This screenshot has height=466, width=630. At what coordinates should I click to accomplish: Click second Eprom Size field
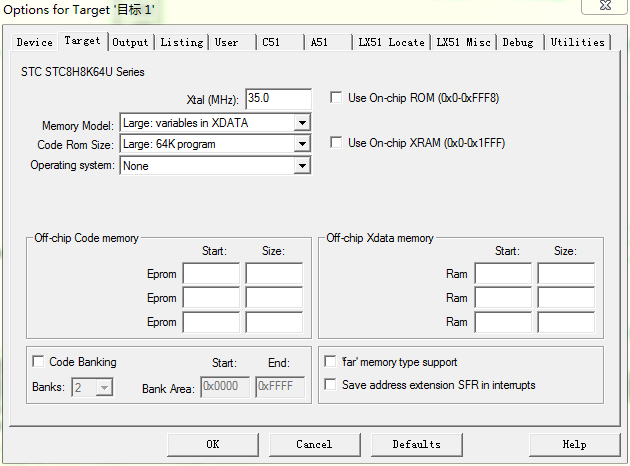(x=274, y=298)
